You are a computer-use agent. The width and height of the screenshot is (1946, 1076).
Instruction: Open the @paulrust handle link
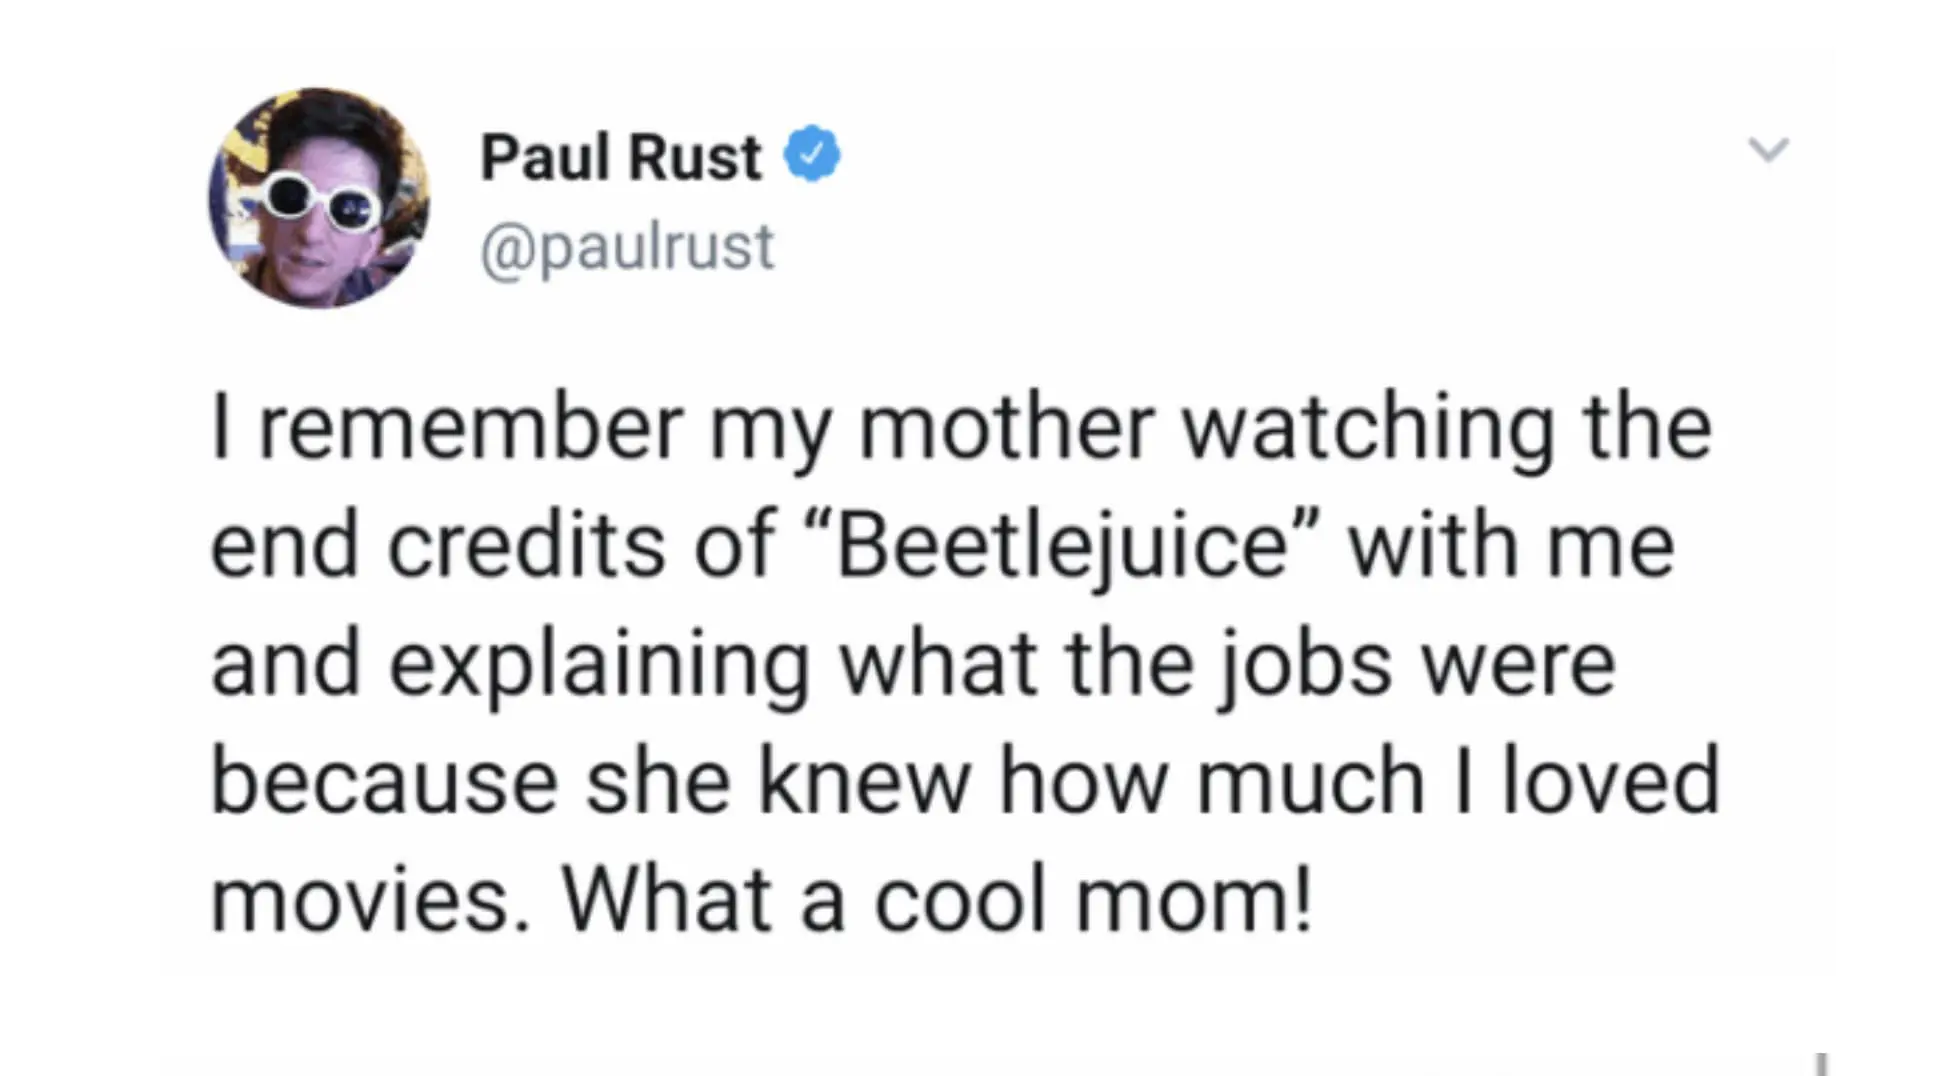point(627,246)
